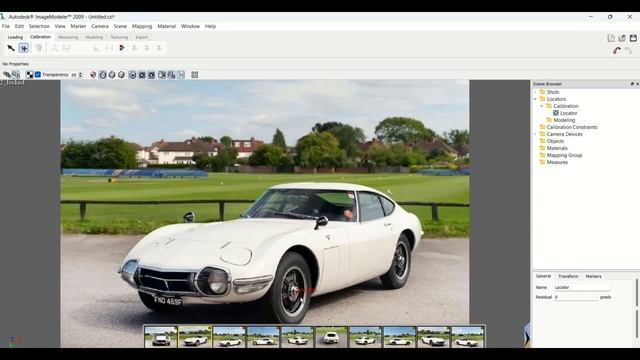Adjust the Transparency value stepper
The width and height of the screenshot is (640, 360).
tap(80, 75)
